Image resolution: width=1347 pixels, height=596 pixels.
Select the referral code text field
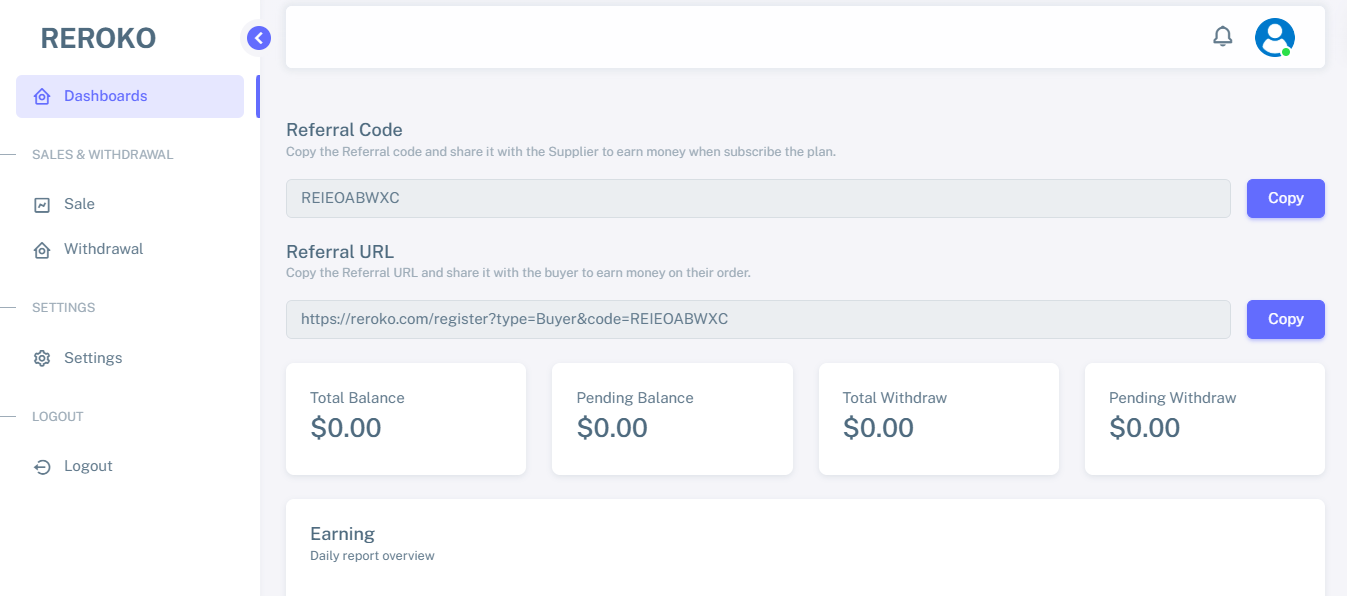pyautogui.click(x=757, y=198)
